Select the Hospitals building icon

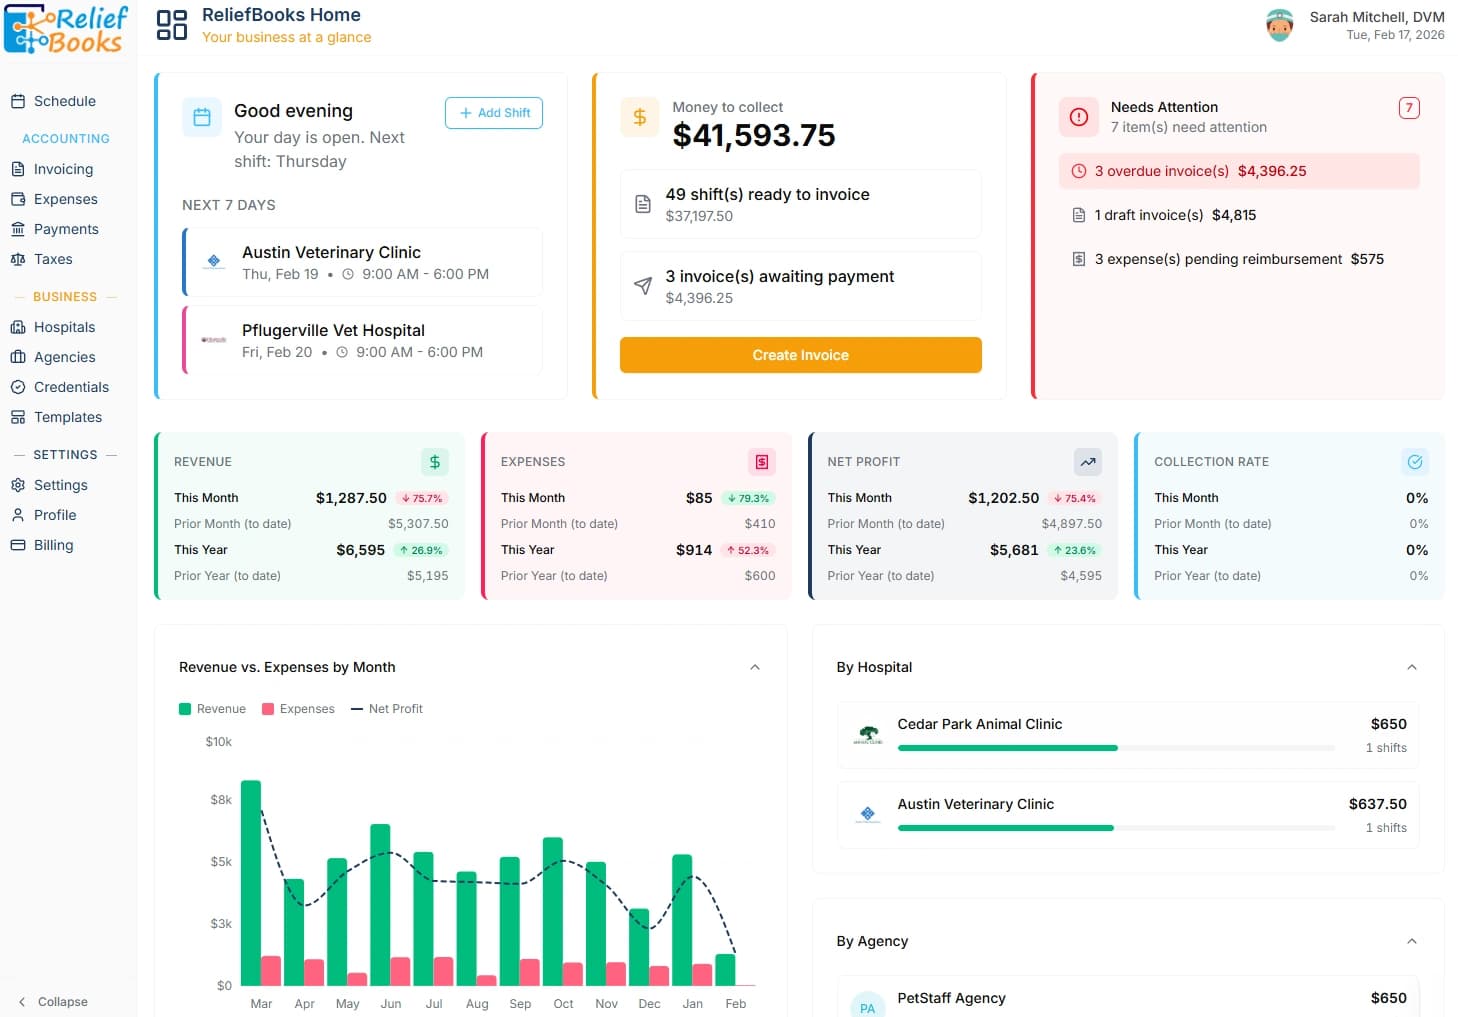pyautogui.click(x=18, y=327)
